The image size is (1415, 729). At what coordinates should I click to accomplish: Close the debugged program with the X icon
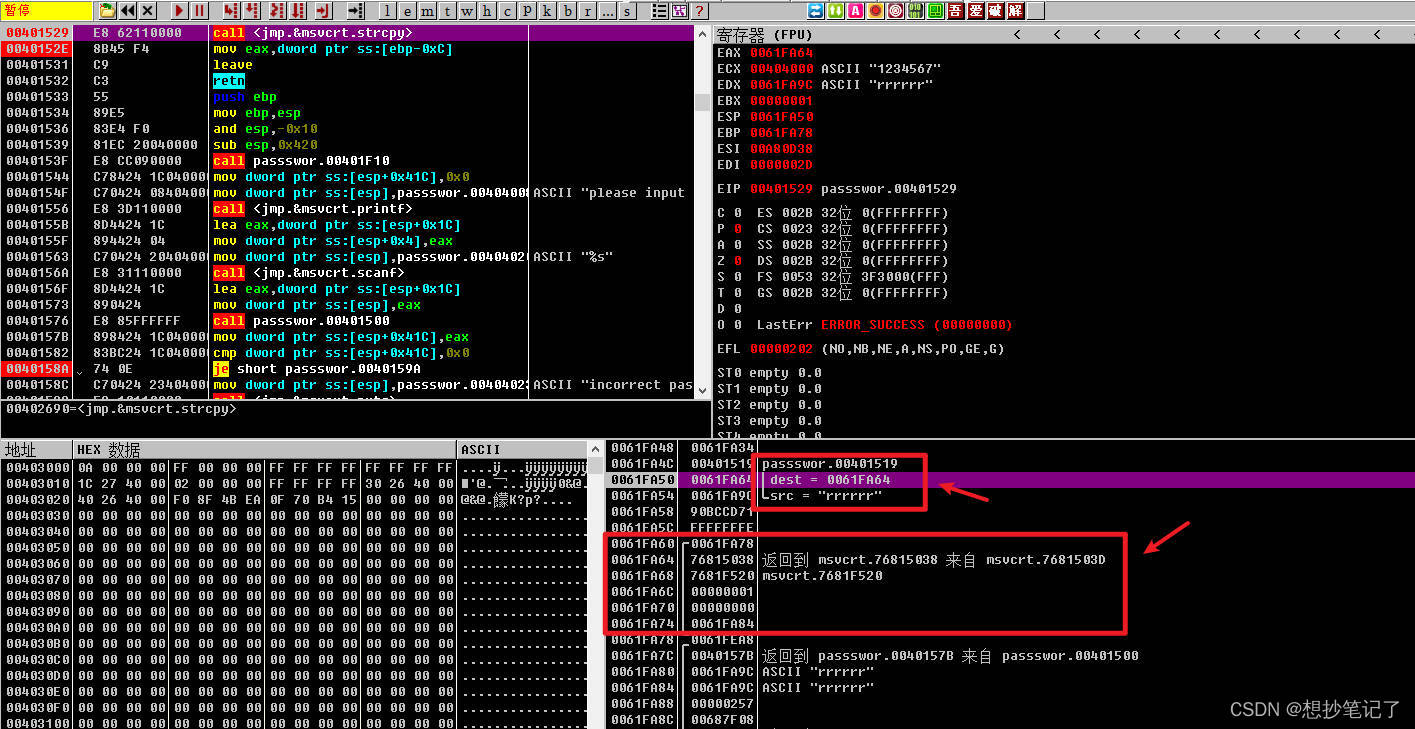tap(148, 11)
